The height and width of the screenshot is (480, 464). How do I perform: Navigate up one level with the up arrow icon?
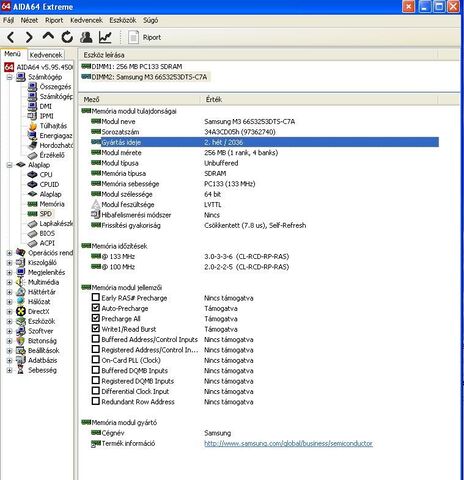48,36
